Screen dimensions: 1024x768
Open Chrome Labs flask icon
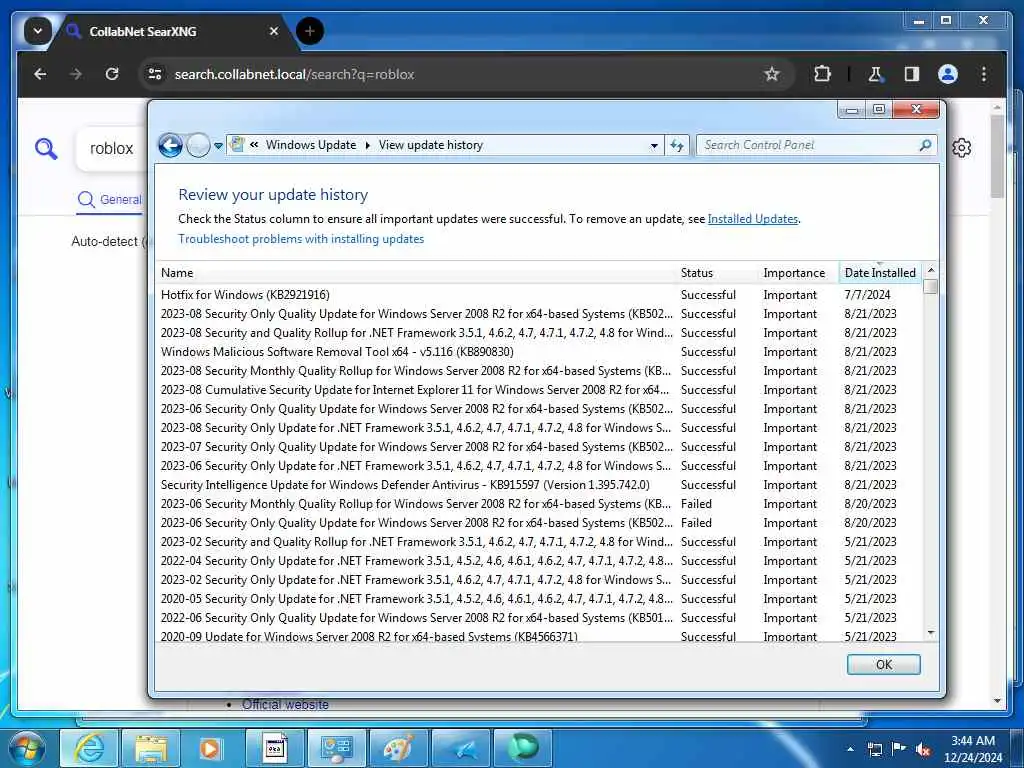pyautogui.click(x=875, y=74)
